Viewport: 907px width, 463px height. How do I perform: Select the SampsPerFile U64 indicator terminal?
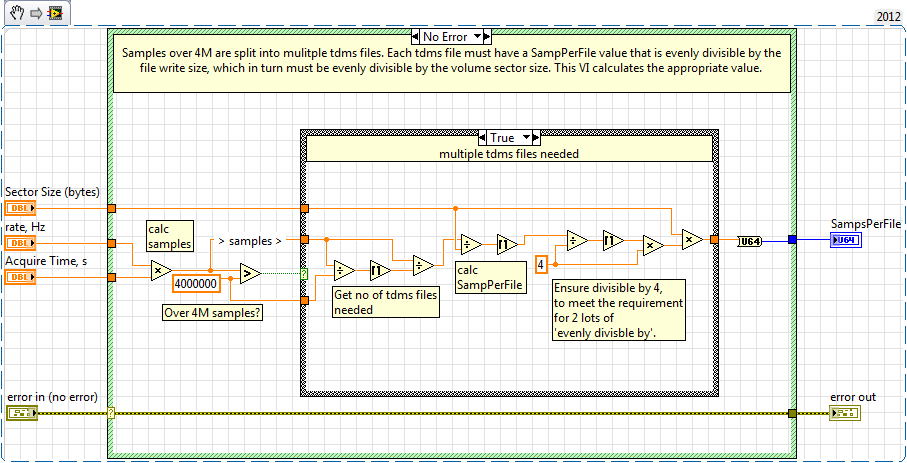(x=845, y=240)
